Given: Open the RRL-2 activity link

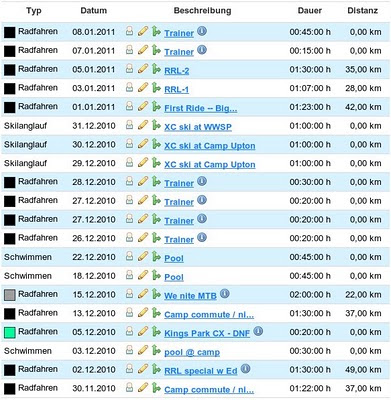Looking at the screenshot, I should pos(177,71).
